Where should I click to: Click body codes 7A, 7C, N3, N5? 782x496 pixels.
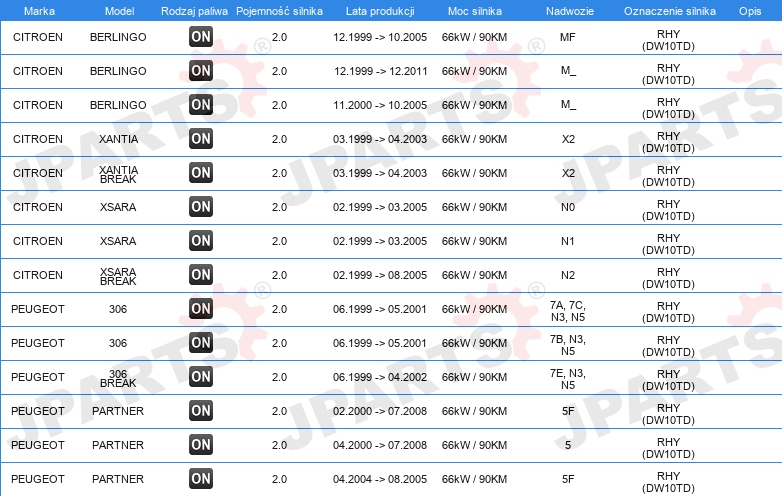tap(568, 311)
